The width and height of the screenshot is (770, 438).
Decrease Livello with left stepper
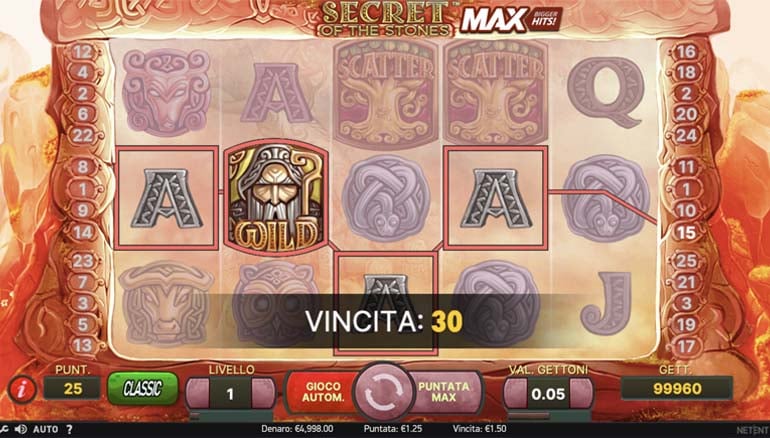[x=198, y=393]
